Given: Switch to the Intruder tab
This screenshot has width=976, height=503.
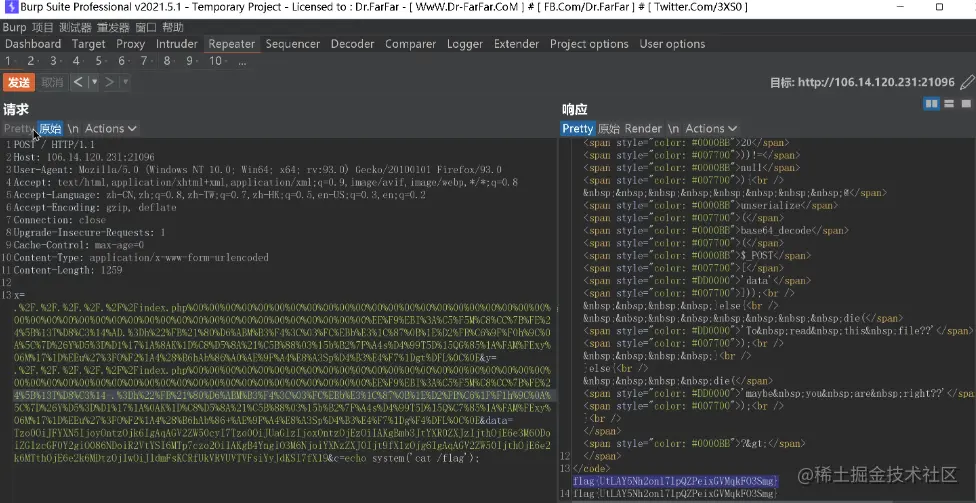Looking at the screenshot, I should tap(177, 44).
